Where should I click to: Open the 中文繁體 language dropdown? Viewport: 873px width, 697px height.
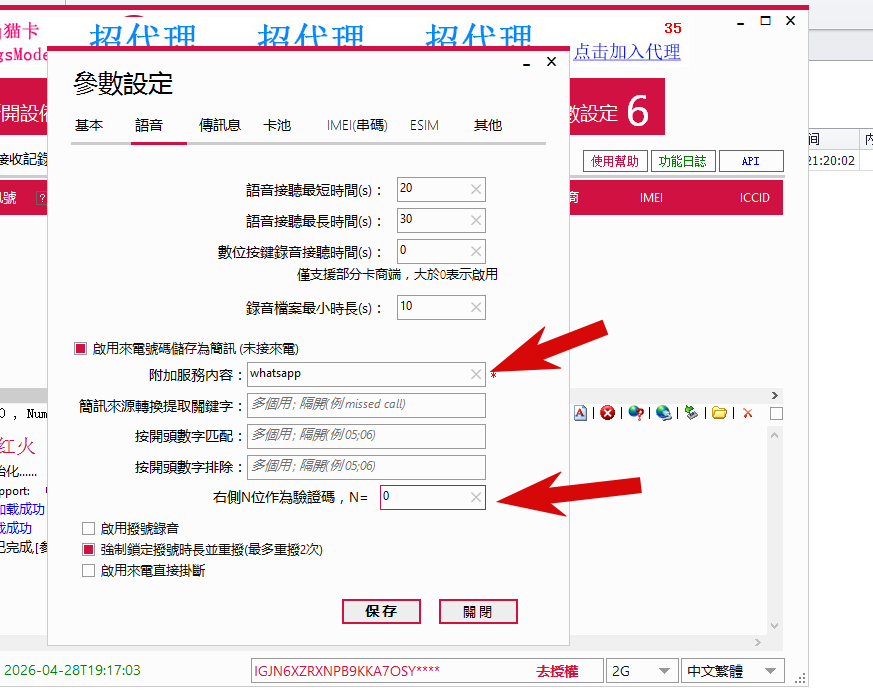[732, 671]
